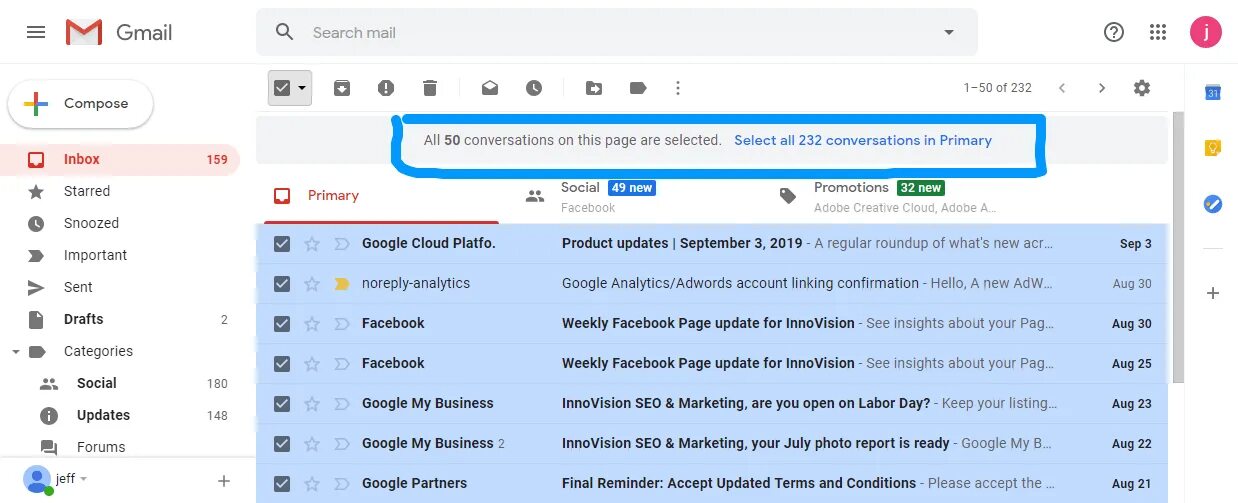Snooze selected conversations with clock icon
Viewport: 1238px width, 503px height.
click(534, 88)
